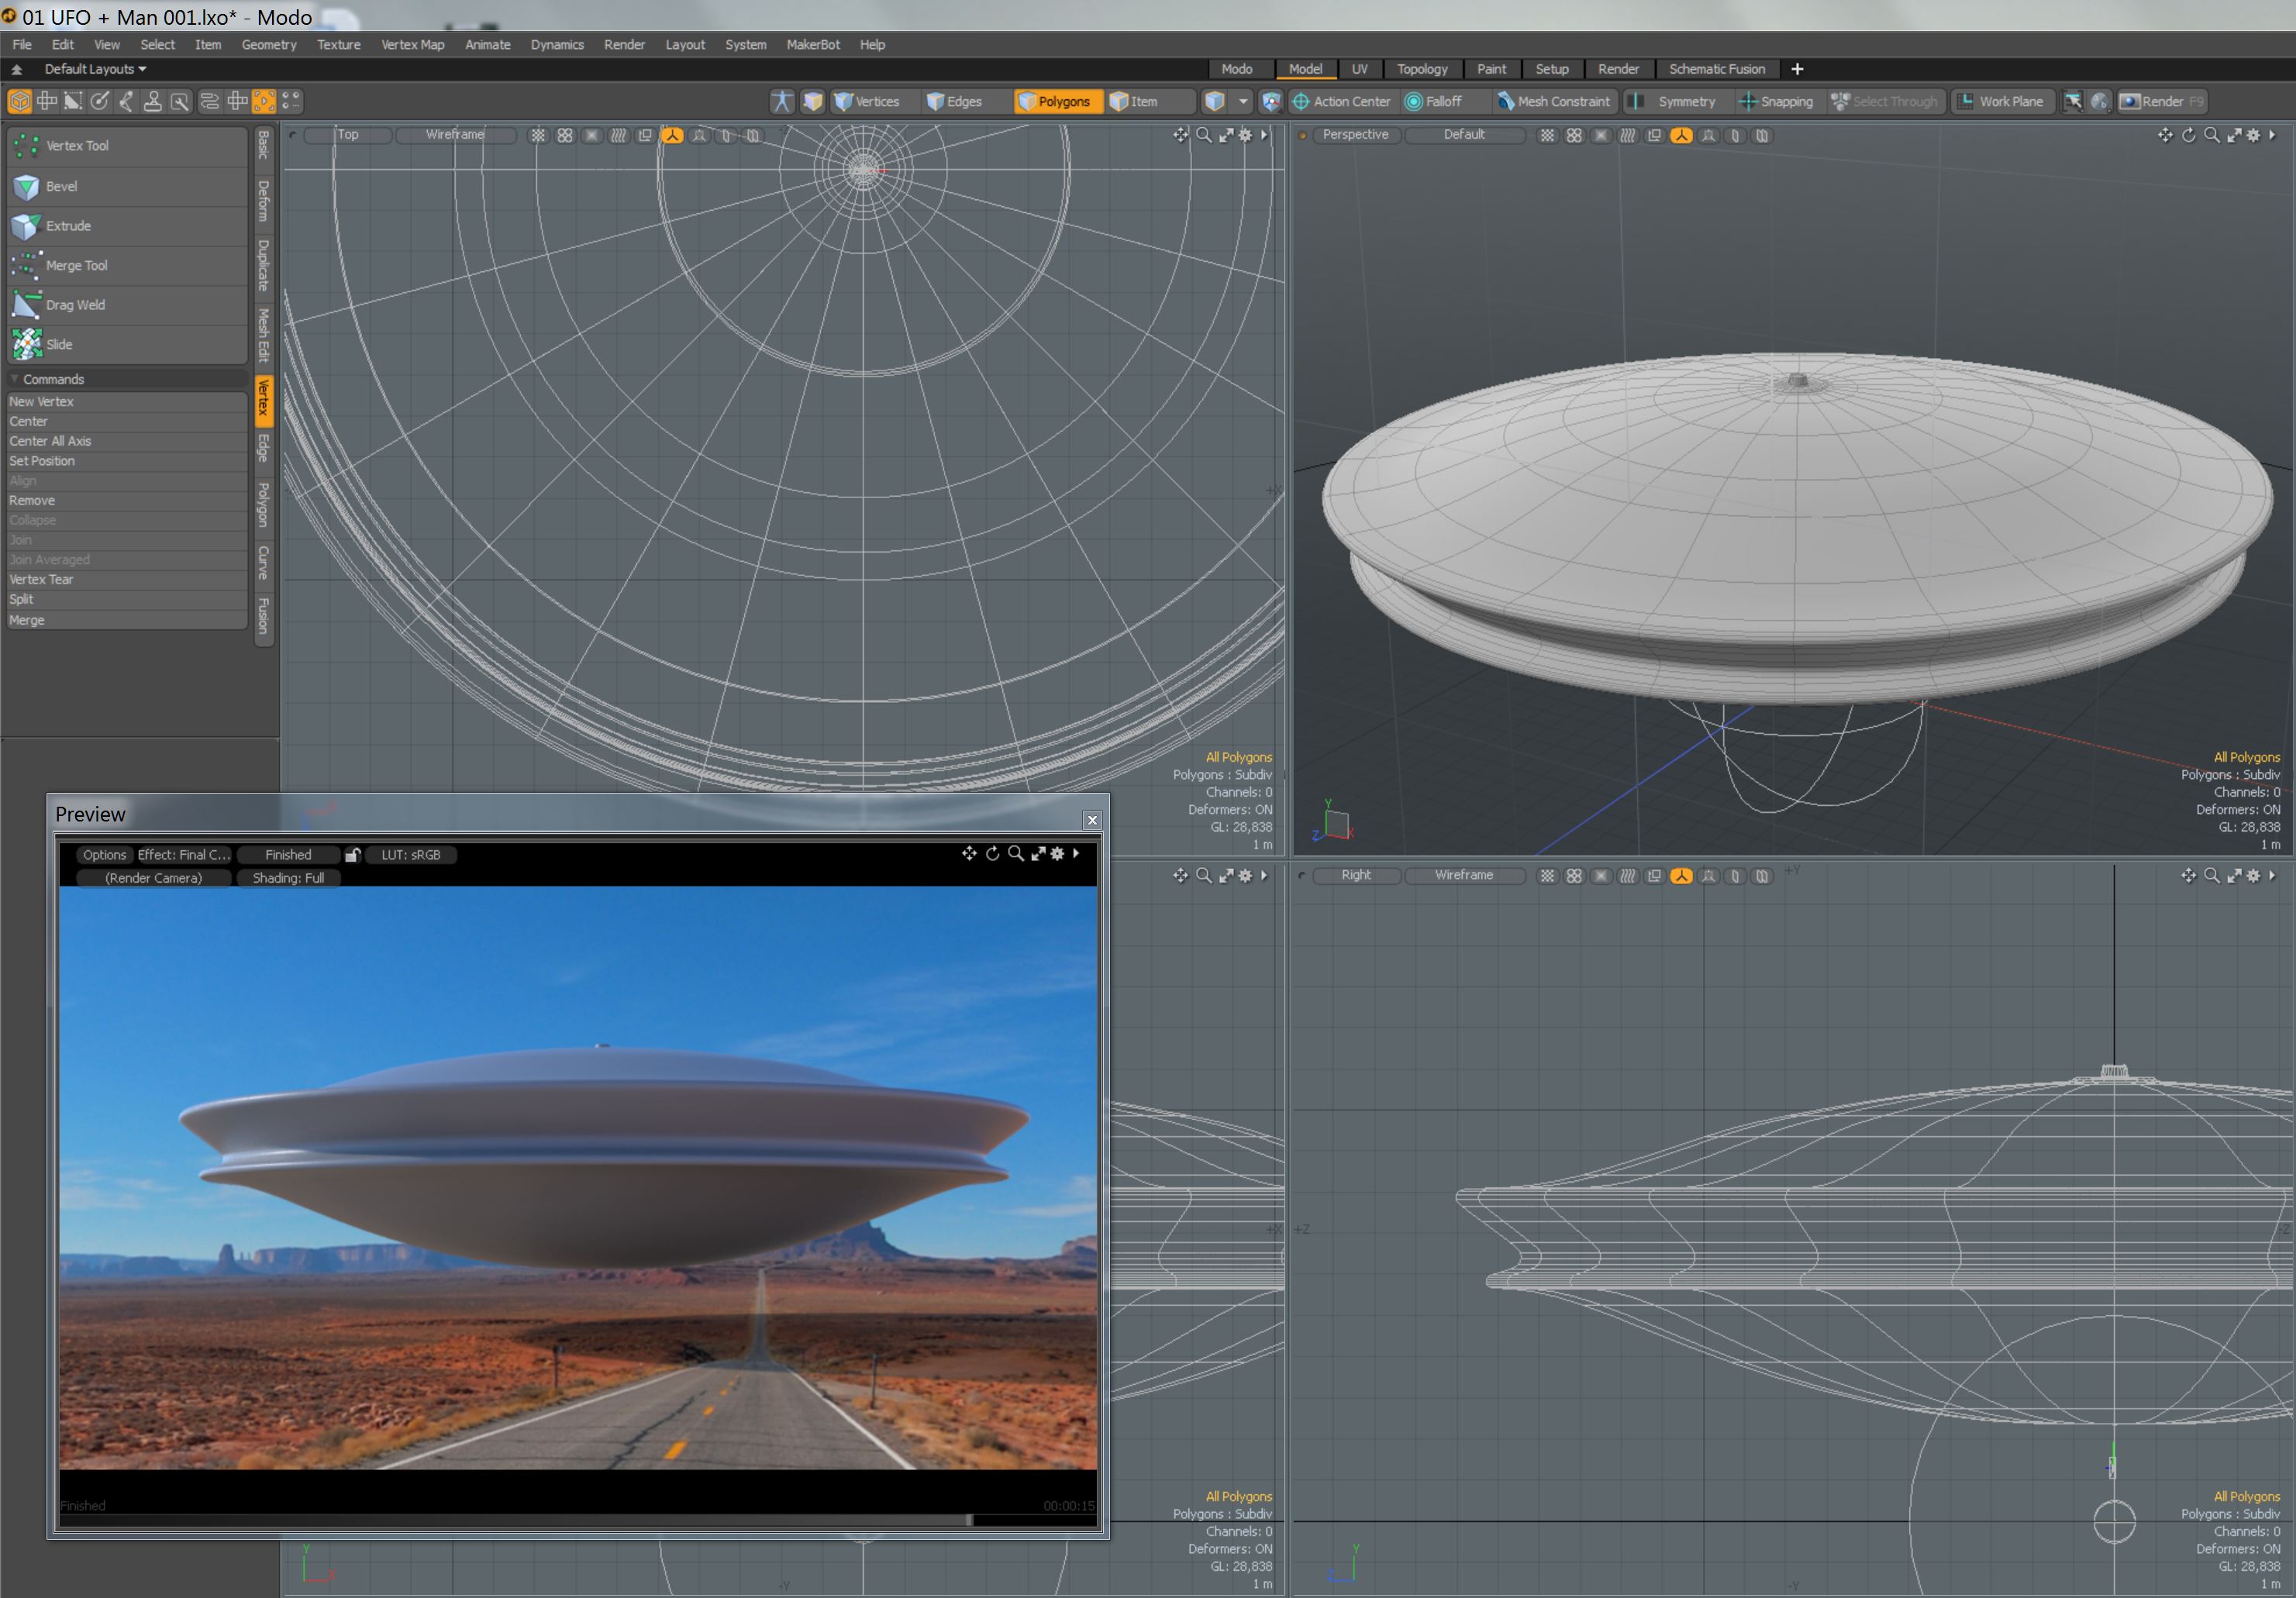
Task: Click the Center All Axis command
Action: pos(50,441)
